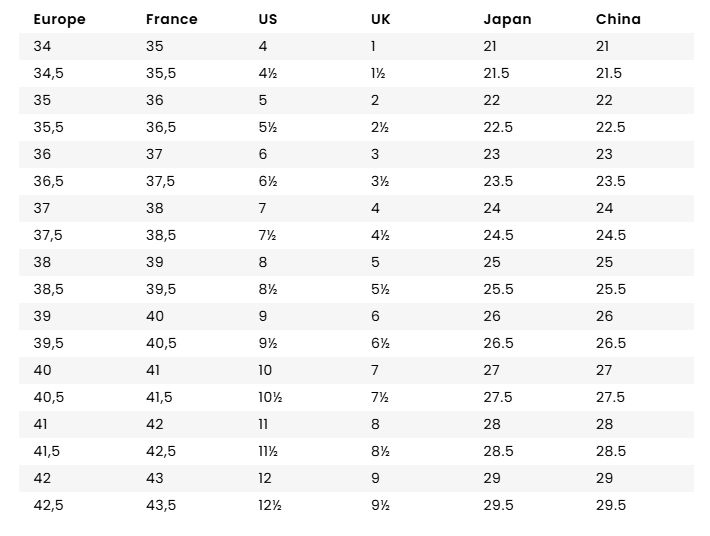Select Europe size 42,5 cell

pos(48,505)
